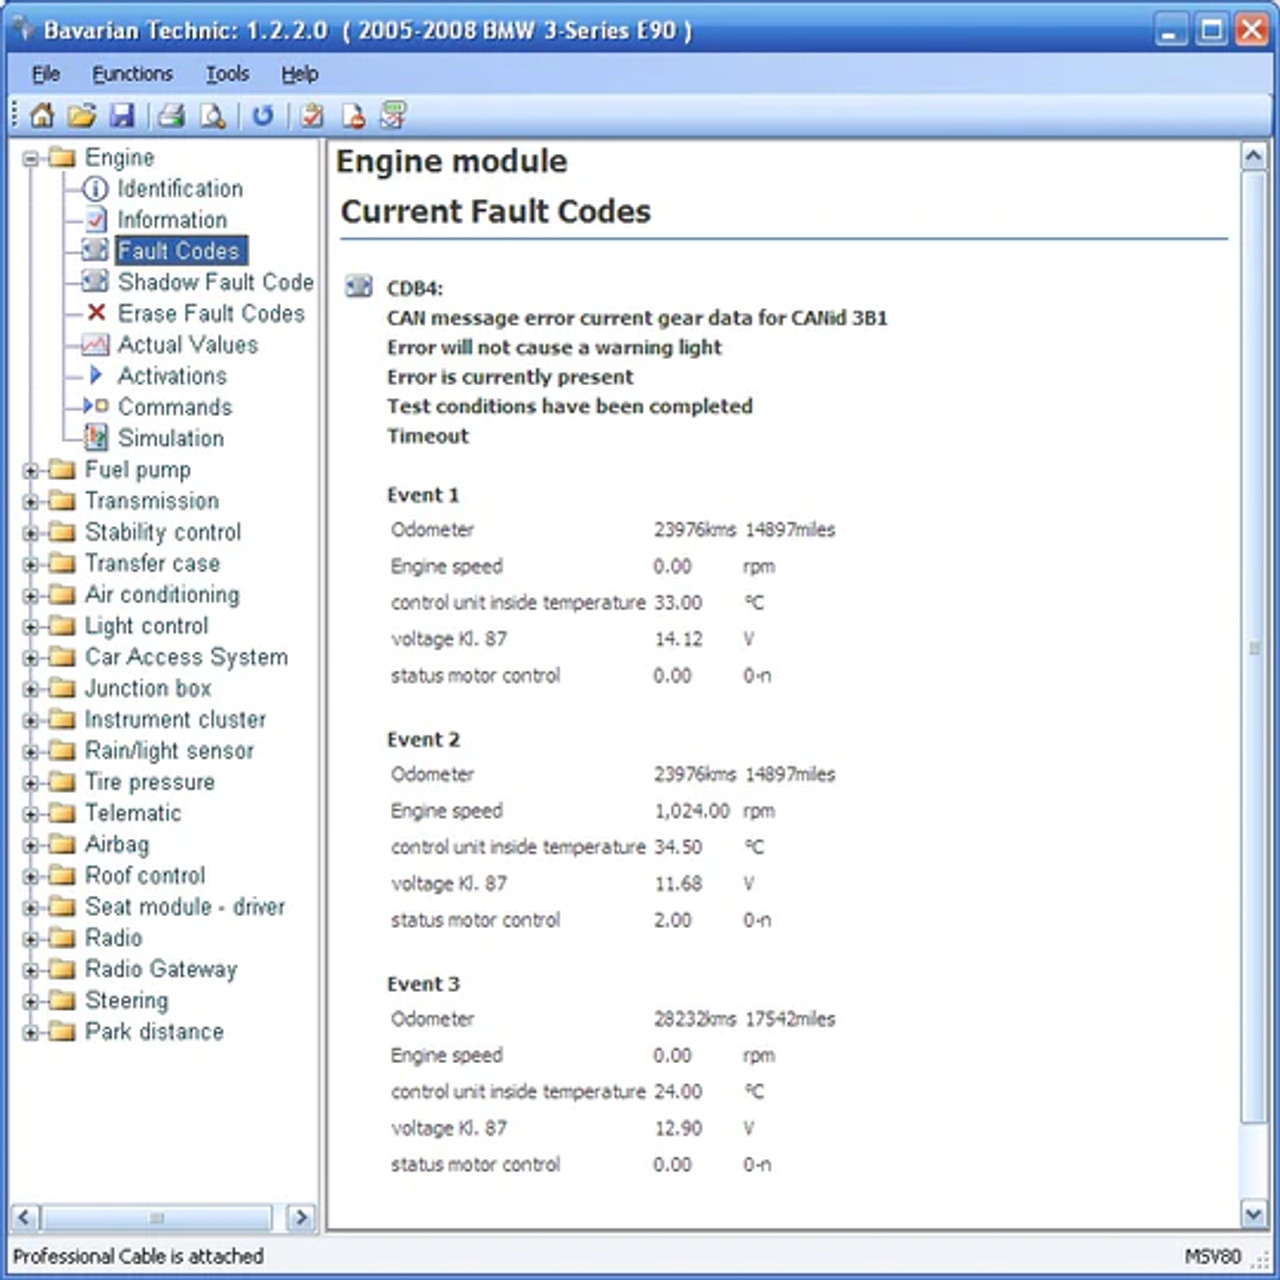Click the content scroll up arrow
This screenshot has width=1280, height=1280.
coord(1254,156)
